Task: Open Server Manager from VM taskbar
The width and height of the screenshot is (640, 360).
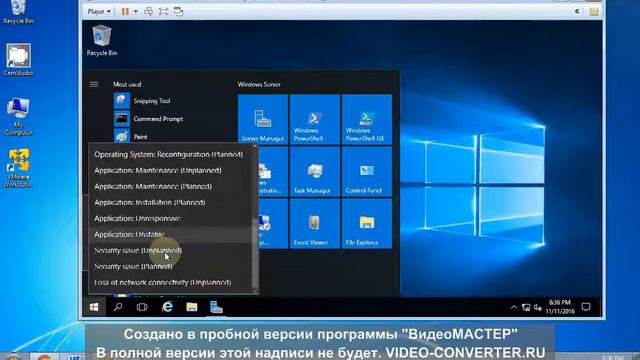Action: (216, 307)
